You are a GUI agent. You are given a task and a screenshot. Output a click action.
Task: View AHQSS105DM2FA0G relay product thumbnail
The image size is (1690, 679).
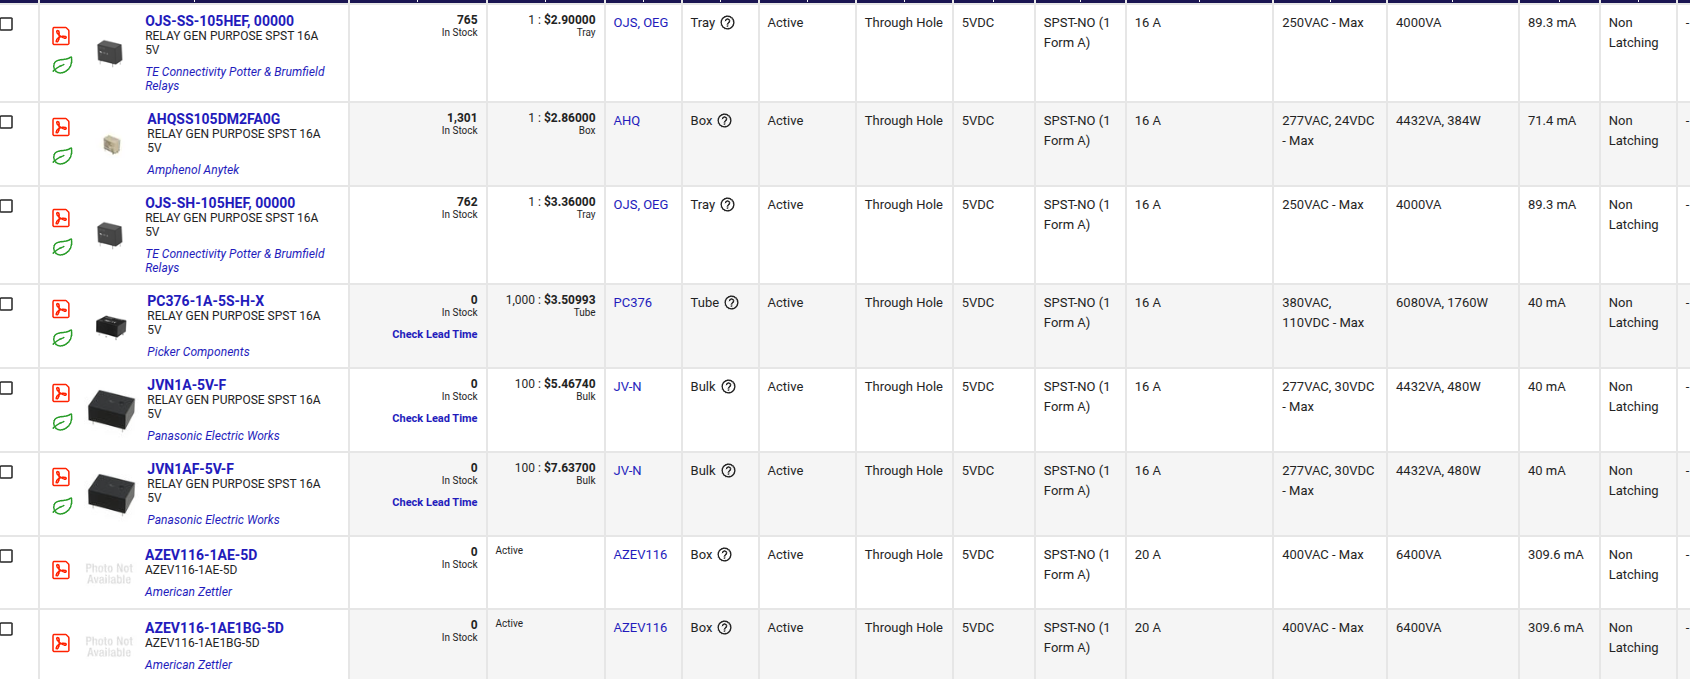pyautogui.click(x=111, y=145)
